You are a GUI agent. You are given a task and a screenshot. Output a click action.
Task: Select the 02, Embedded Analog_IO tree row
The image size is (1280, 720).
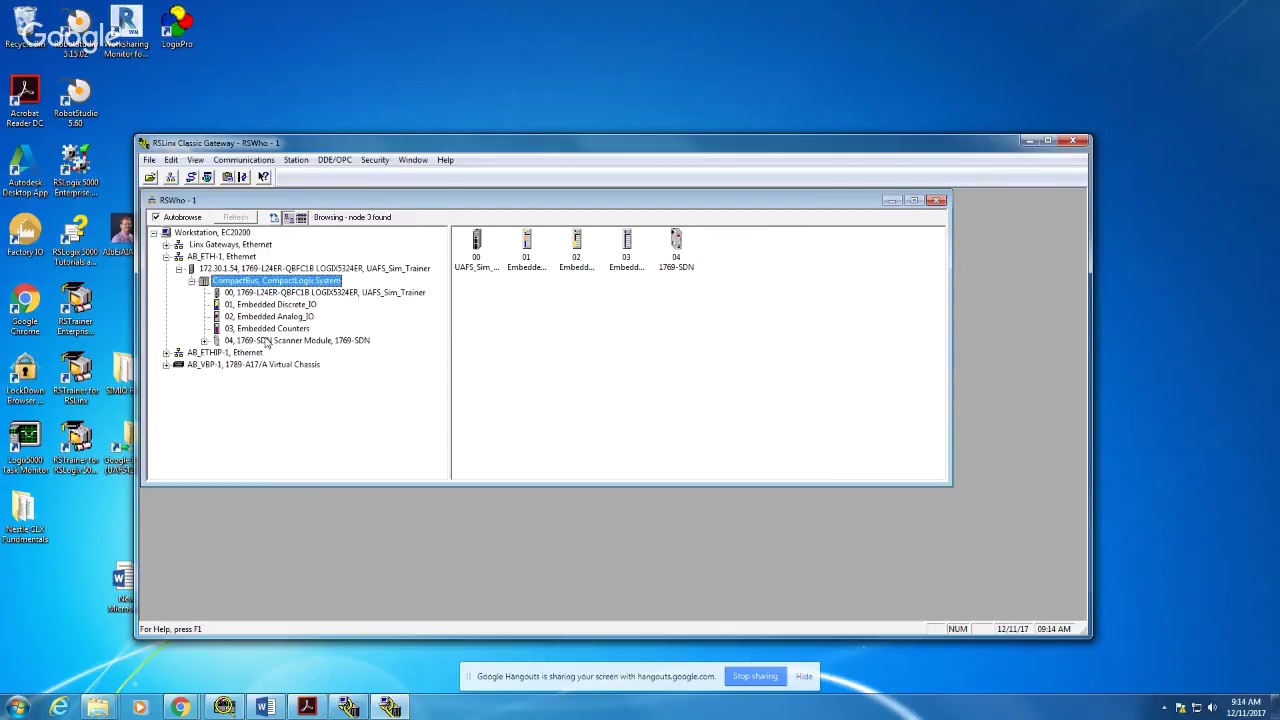pos(269,316)
